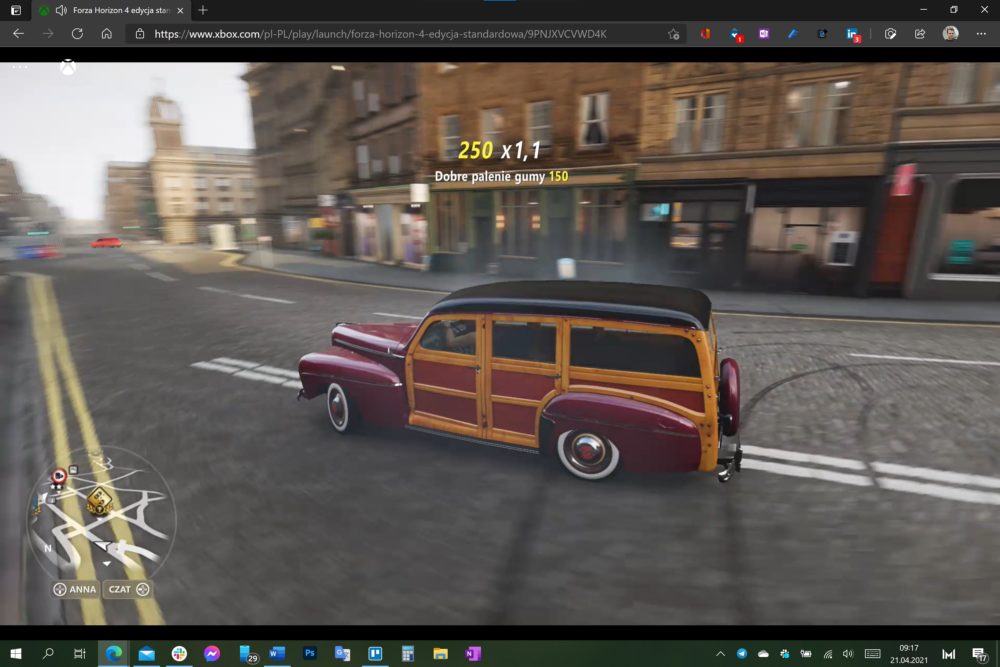Screen dimensions: 1000x667
Task: Open the tab actions menu icon
Action: click(x=16, y=10)
